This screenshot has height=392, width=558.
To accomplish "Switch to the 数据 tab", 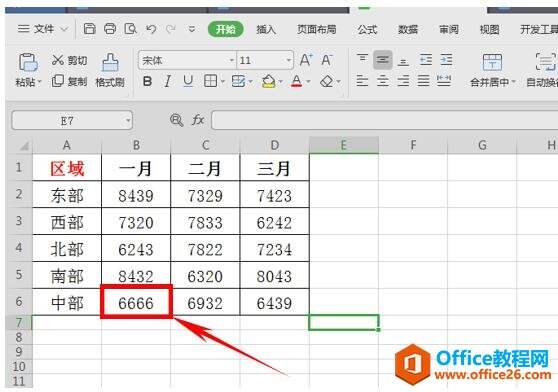I will (x=408, y=29).
